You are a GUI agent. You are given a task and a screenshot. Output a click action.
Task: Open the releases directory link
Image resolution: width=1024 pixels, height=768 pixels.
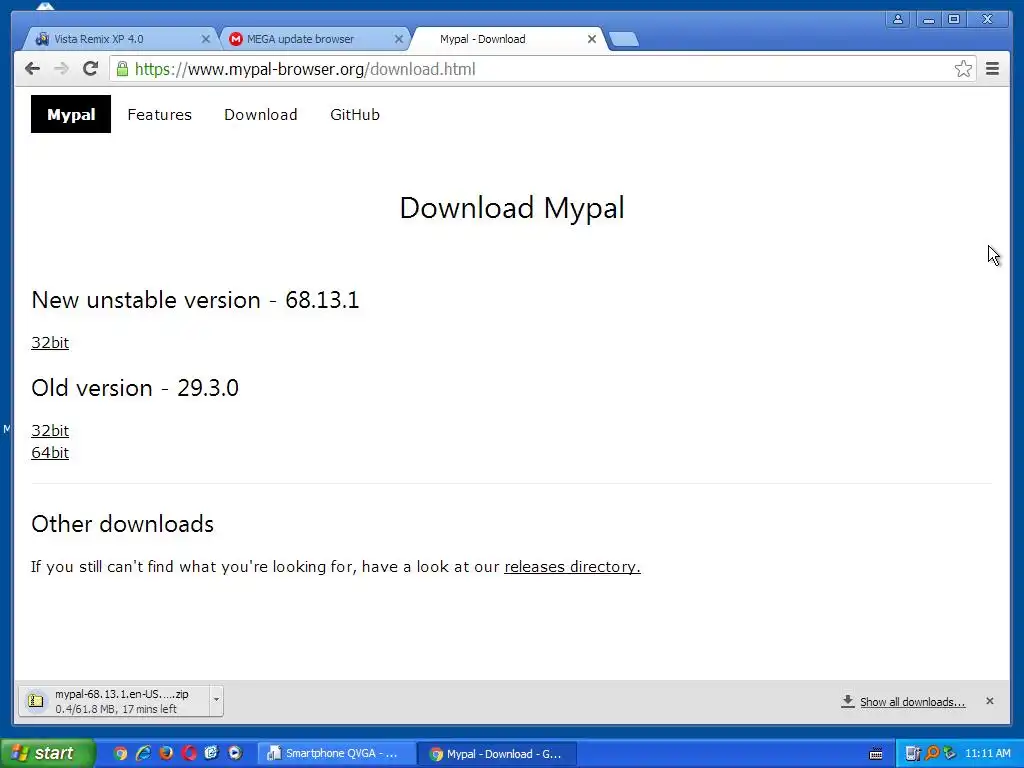572,567
